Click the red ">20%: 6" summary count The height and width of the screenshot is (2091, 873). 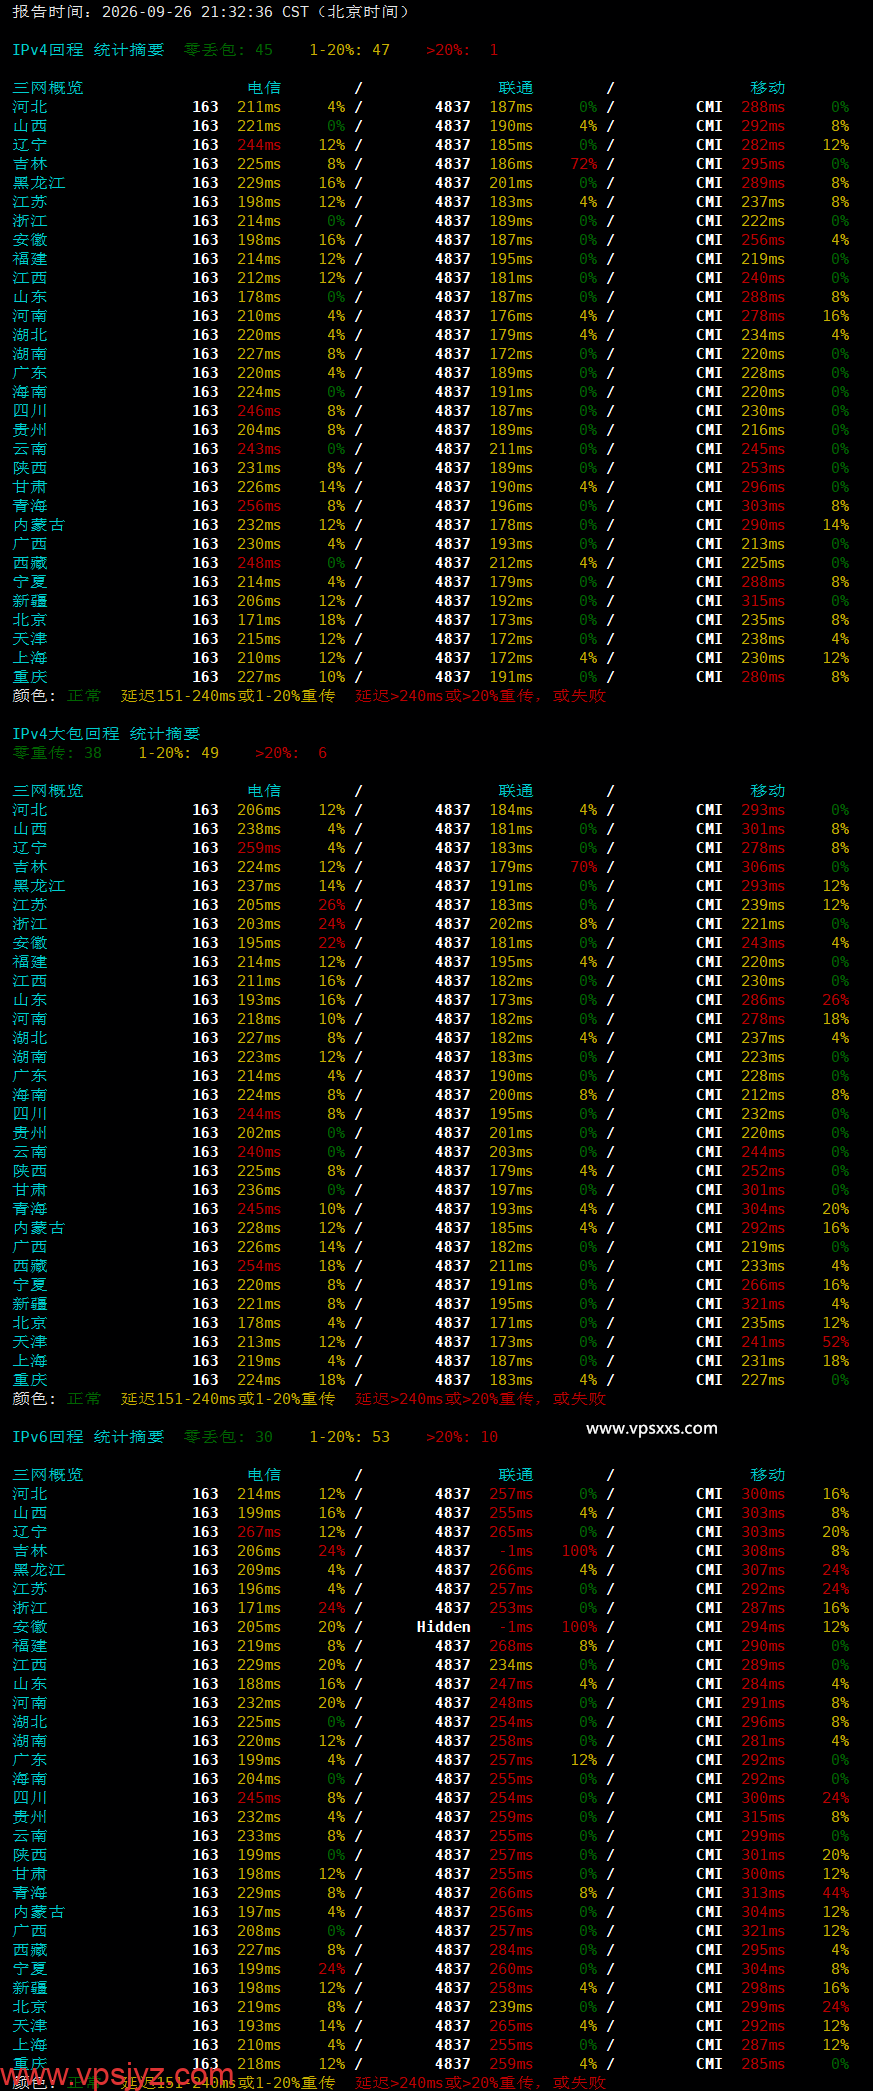point(291,753)
